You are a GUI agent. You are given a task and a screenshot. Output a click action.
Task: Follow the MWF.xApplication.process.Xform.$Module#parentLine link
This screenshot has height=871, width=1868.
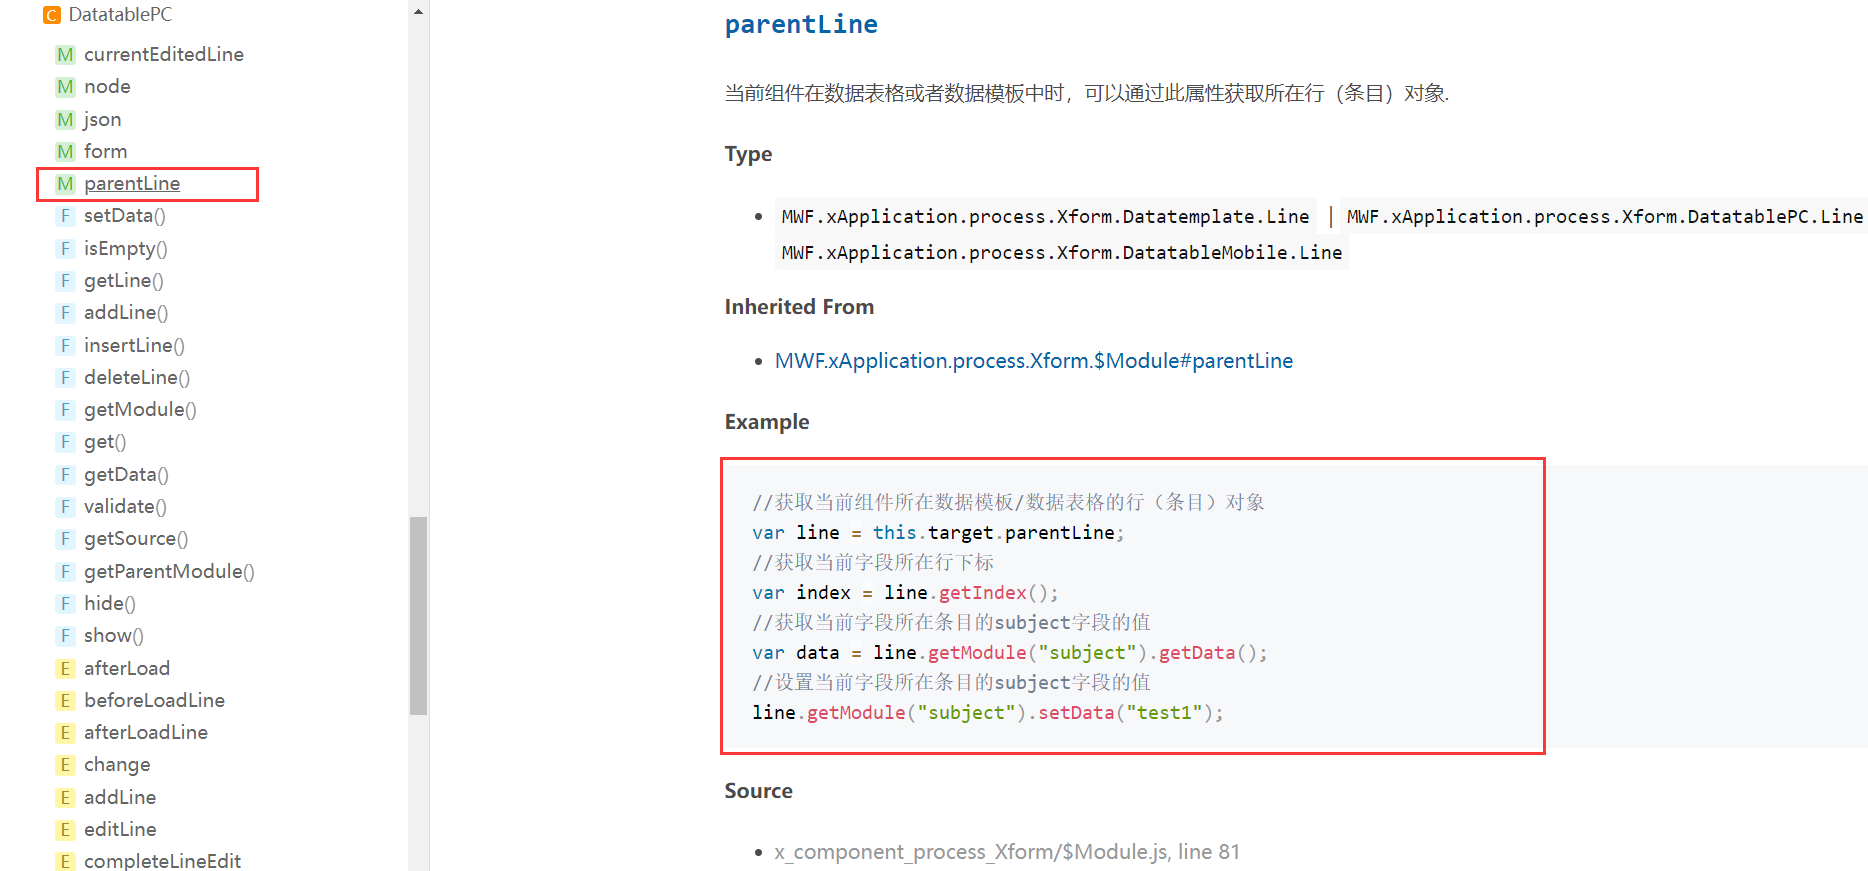tap(1033, 361)
